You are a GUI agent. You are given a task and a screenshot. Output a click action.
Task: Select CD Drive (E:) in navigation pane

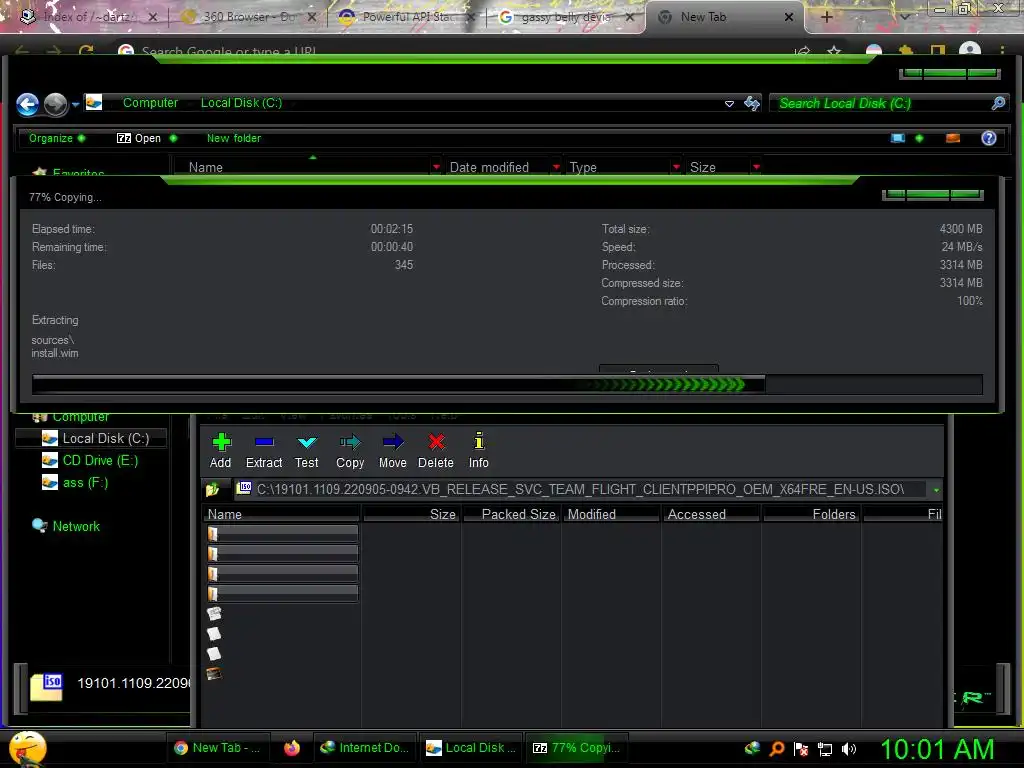tap(90, 460)
